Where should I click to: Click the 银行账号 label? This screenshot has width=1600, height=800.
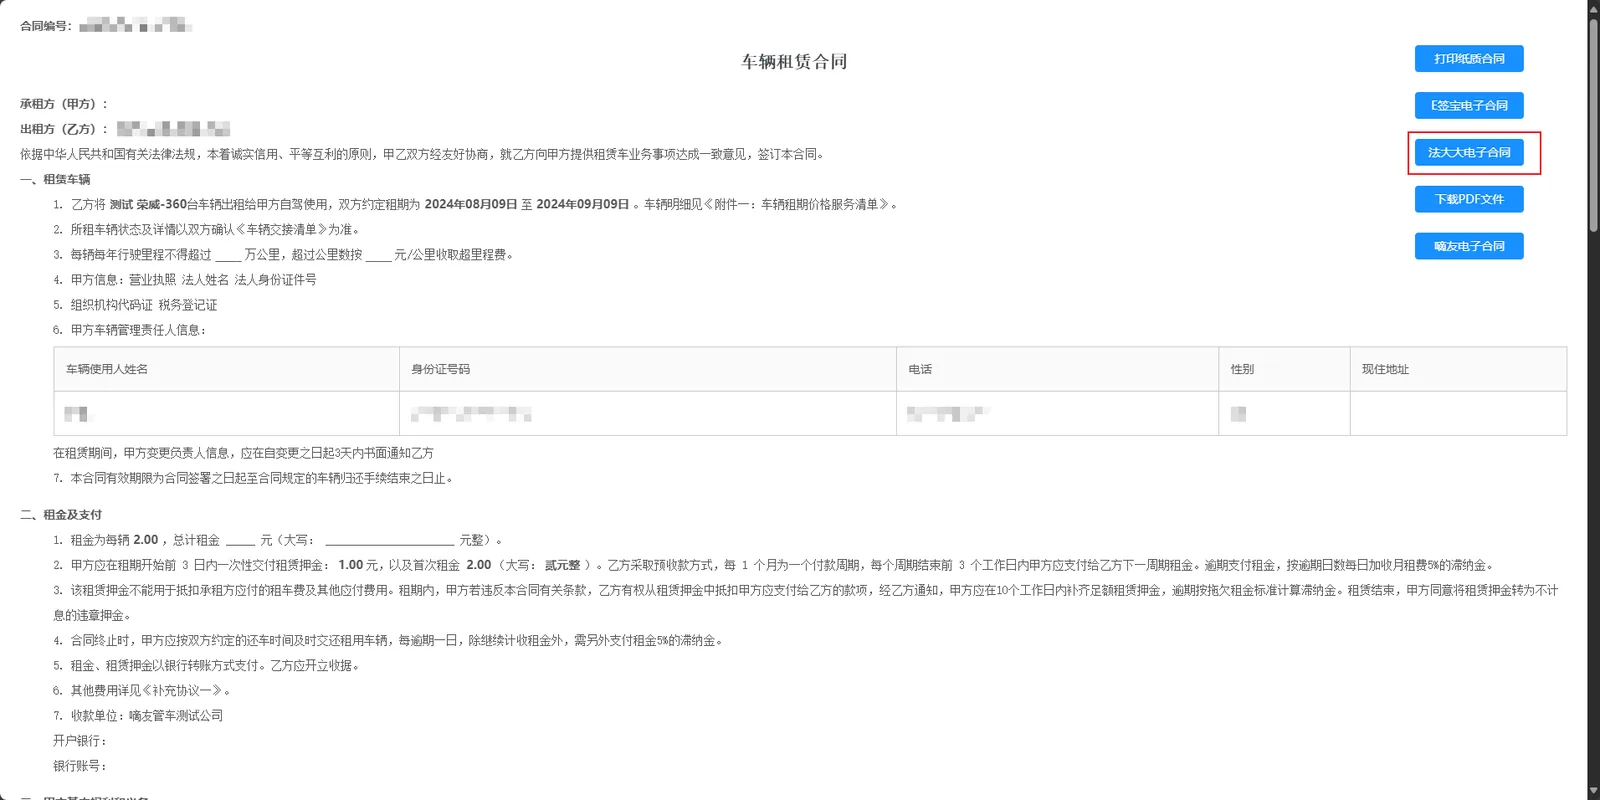click(x=80, y=766)
